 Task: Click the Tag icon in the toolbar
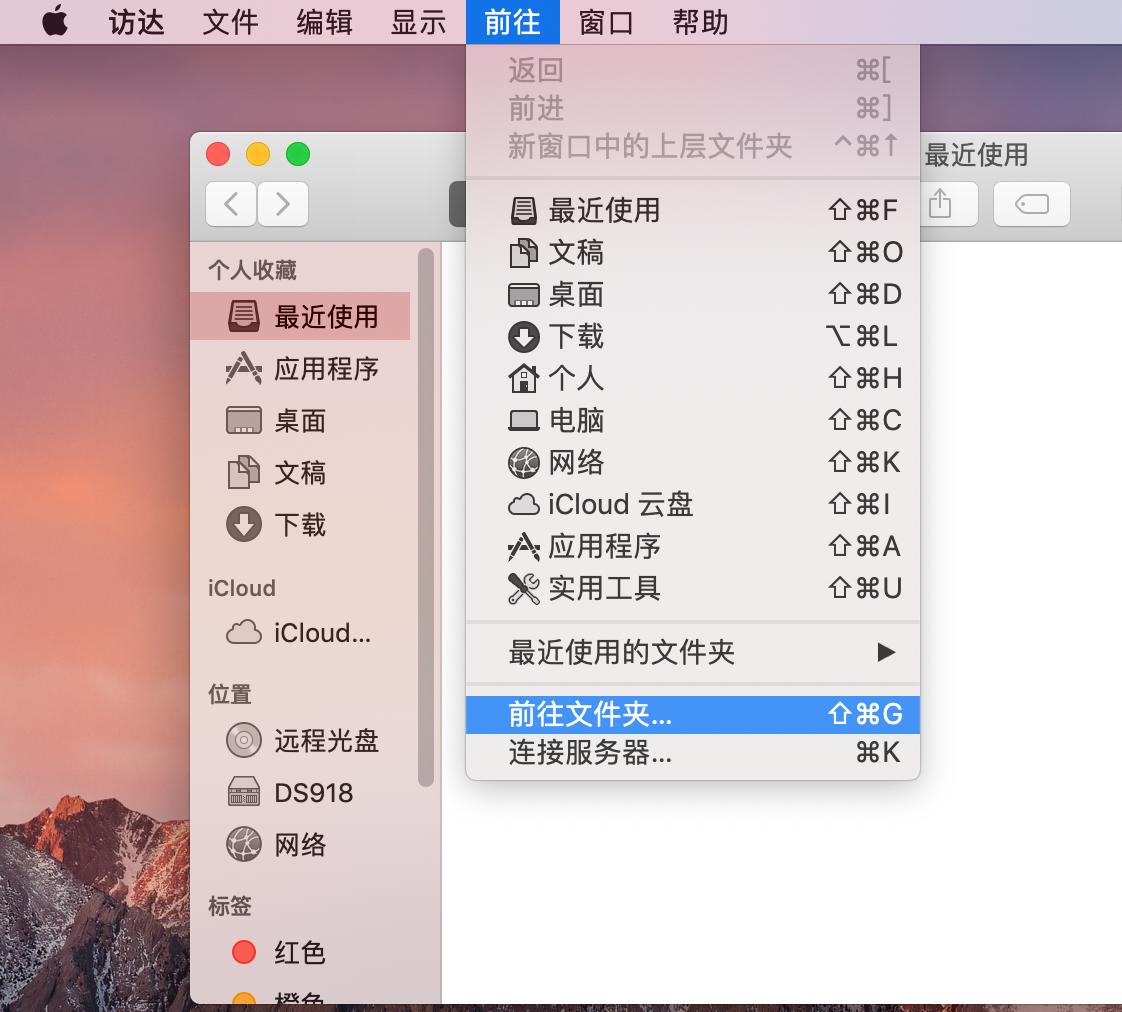coord(1031,203)
